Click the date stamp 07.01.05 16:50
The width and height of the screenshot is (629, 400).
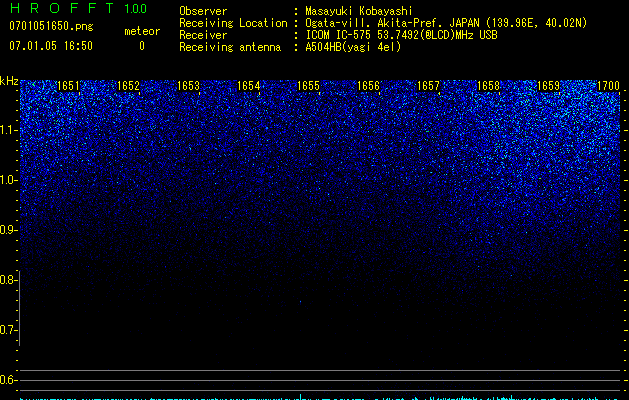pyautogui.click(x=51, y=46)
